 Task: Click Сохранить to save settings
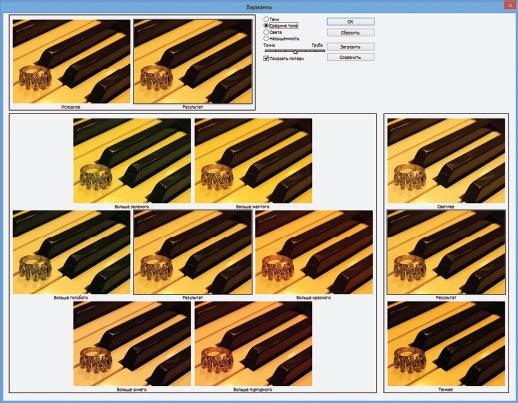350,57
